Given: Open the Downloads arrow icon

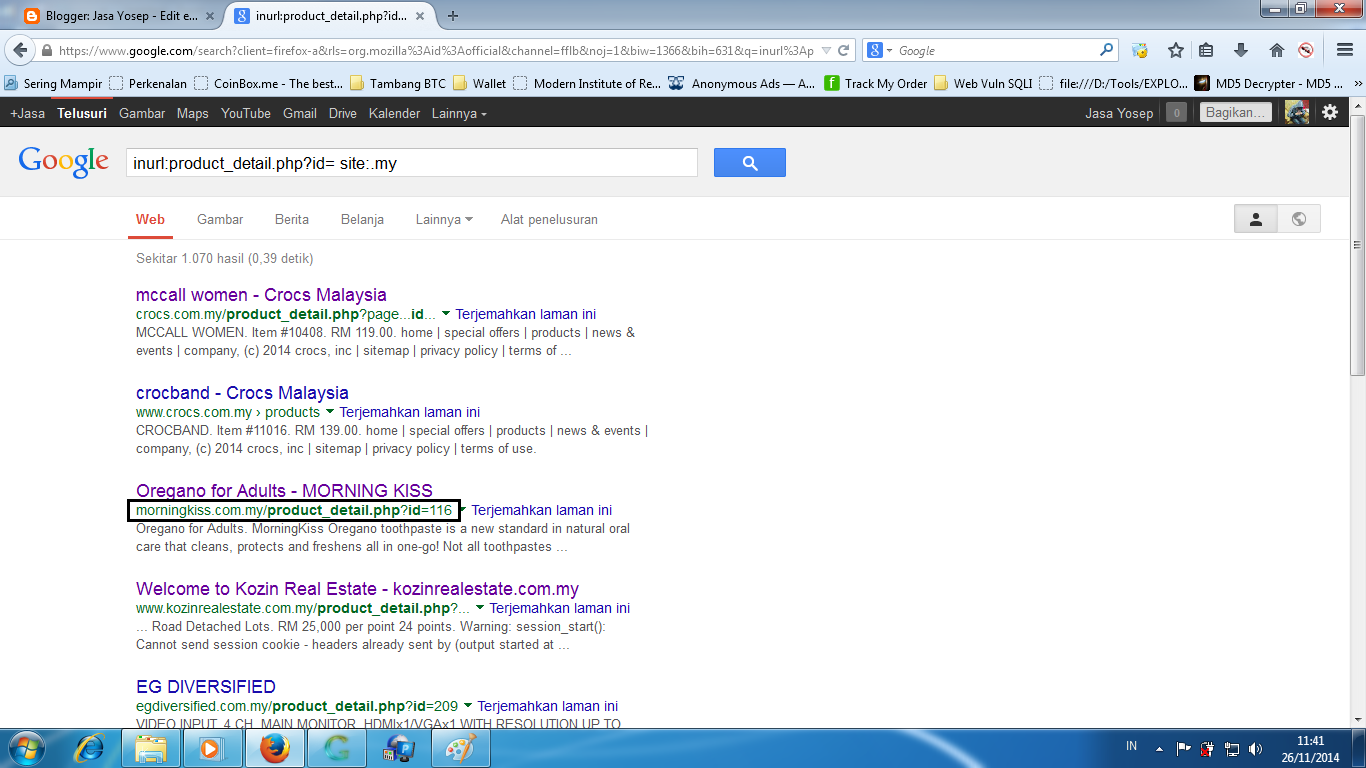Looking at the screenshot, I should coord(1241,50).
